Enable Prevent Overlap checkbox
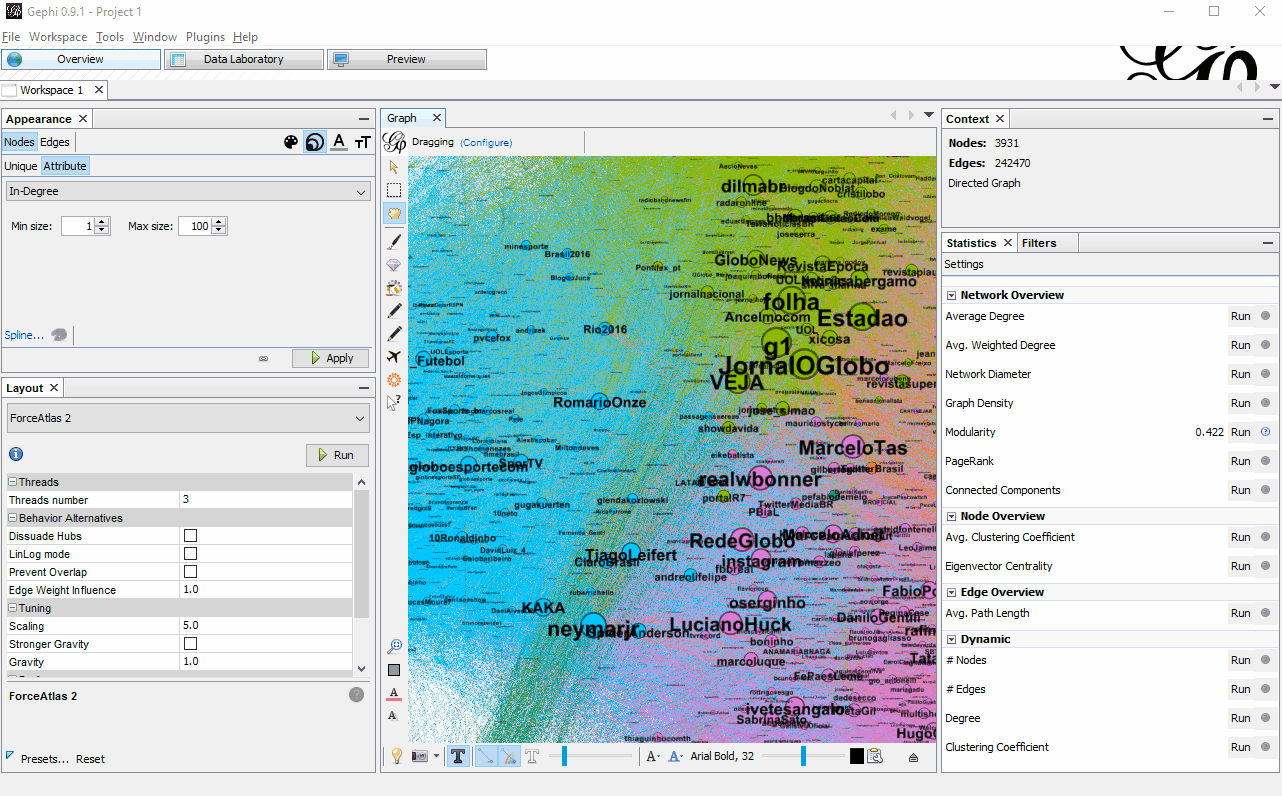This screenshot has width=1282, height=796. [x=190, y=572]
